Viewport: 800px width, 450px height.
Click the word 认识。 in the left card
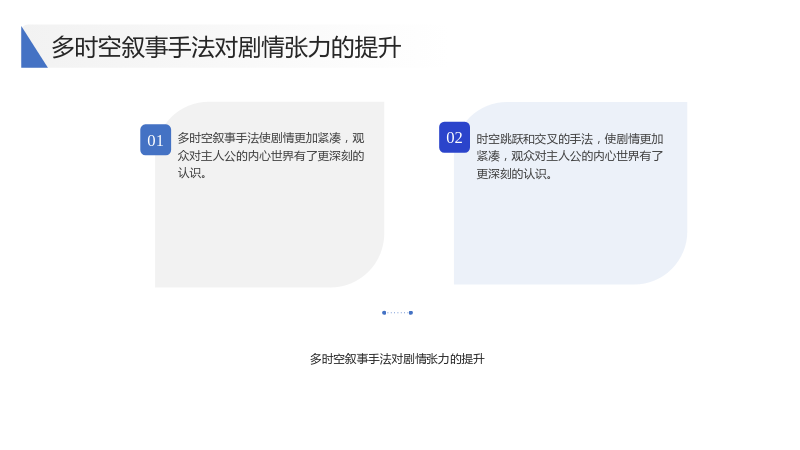coord(192,173)
